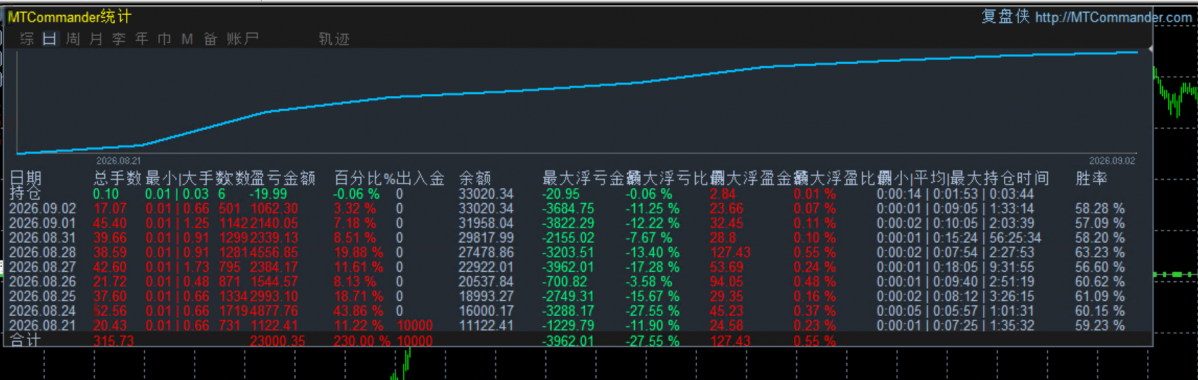Viewport: 1198px width, 380px height.
Task: Click the win rate 58.28 %
Action: coord(1100,208)
